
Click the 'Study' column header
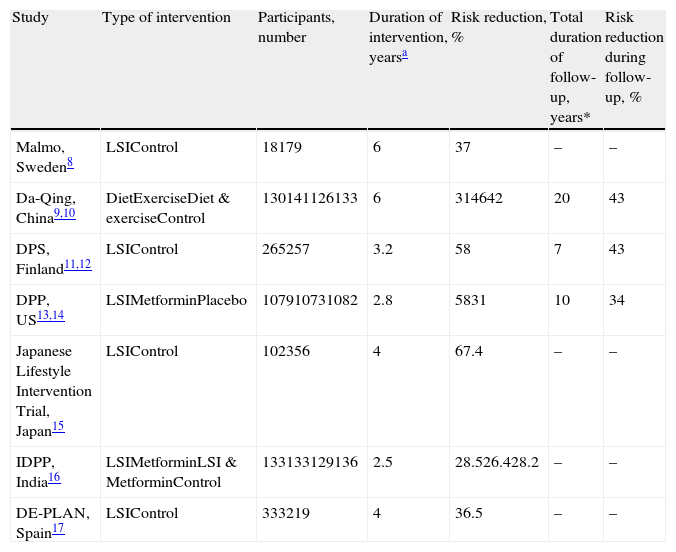[31, 18]
